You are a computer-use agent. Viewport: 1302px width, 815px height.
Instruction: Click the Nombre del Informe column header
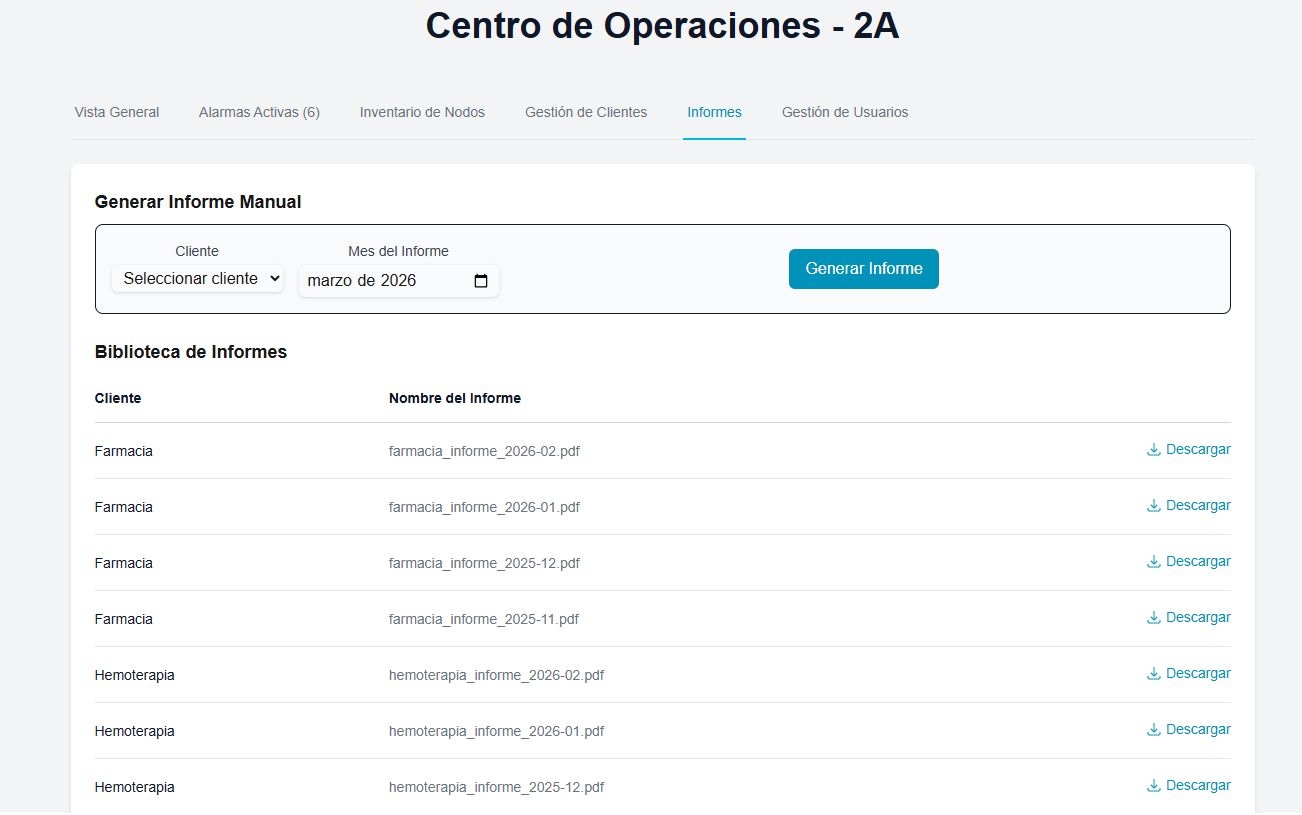click(455, 399)
